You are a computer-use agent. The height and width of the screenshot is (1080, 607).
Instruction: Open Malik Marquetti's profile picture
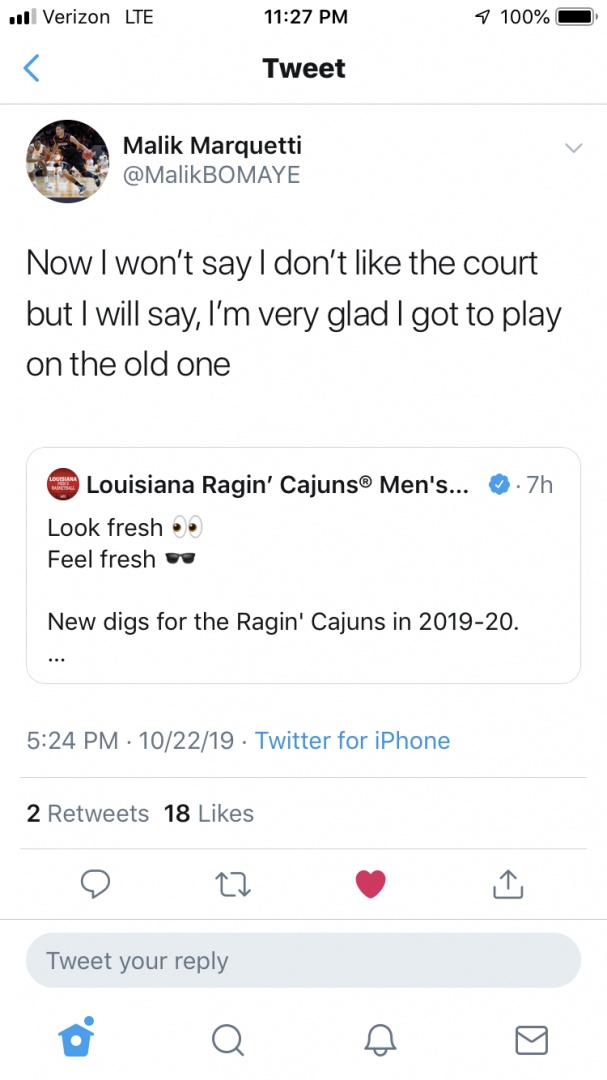[67, 161]
